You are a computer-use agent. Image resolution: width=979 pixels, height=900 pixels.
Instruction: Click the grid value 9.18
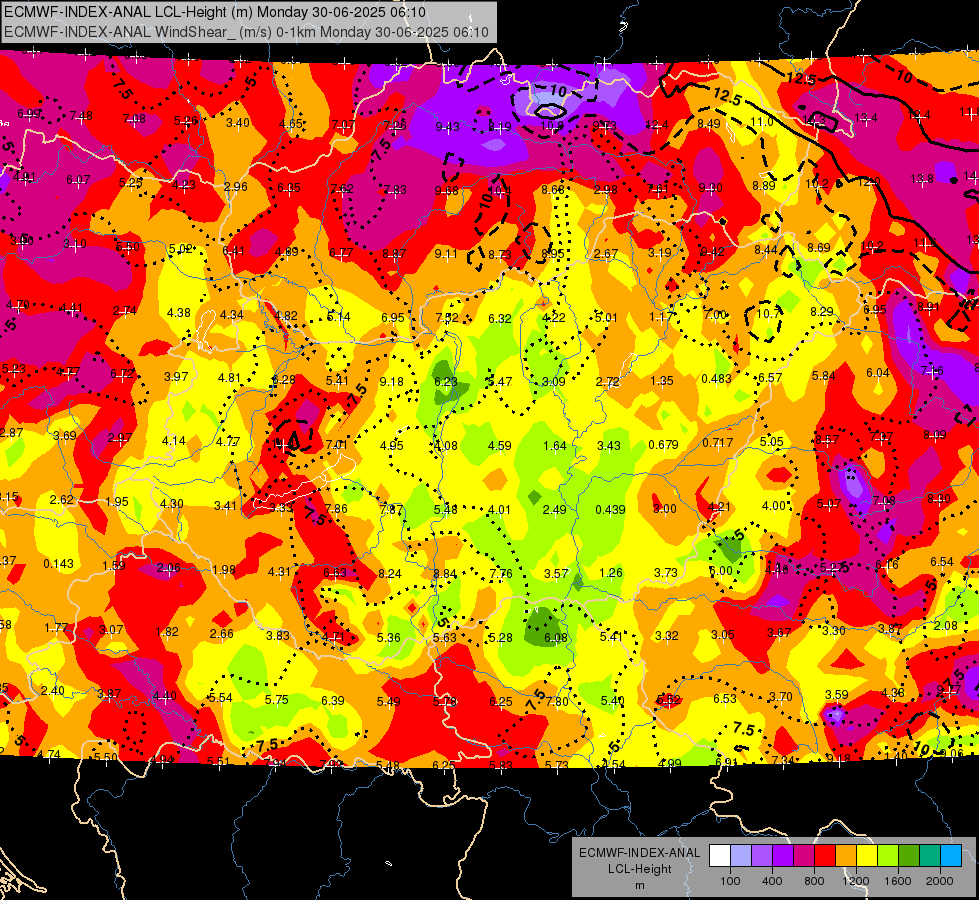391,382
